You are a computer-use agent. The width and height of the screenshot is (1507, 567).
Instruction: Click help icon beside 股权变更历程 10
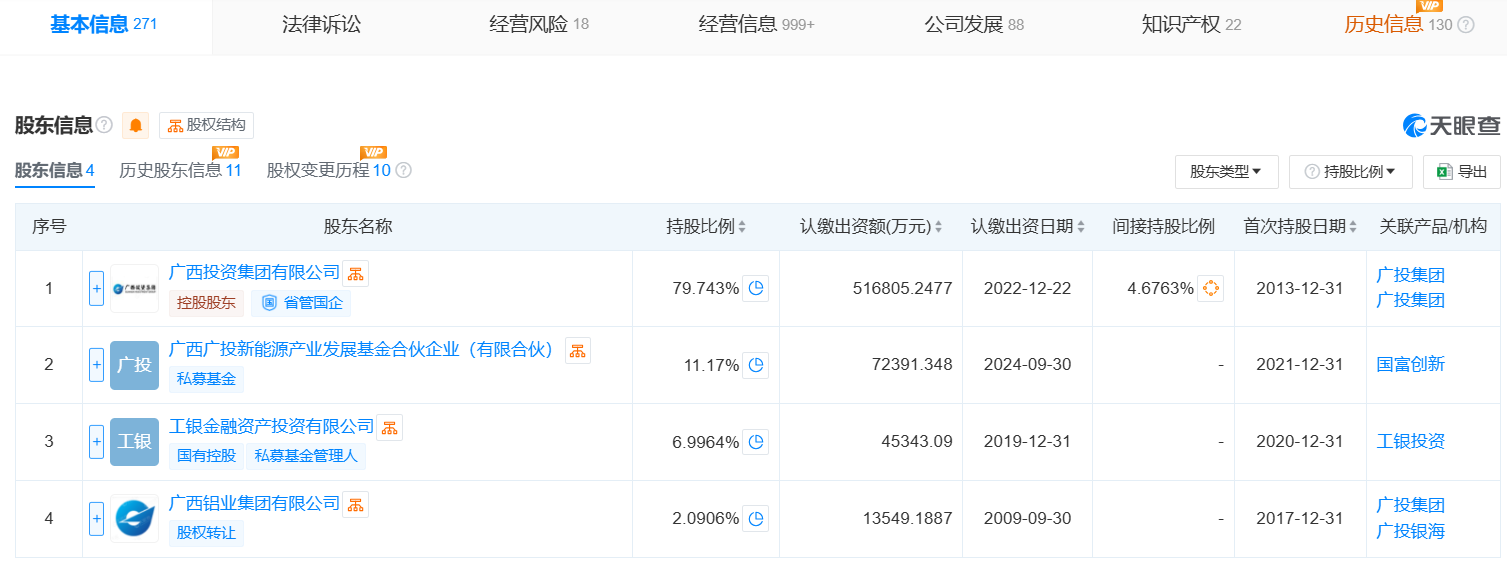click(x=404, y=170)
